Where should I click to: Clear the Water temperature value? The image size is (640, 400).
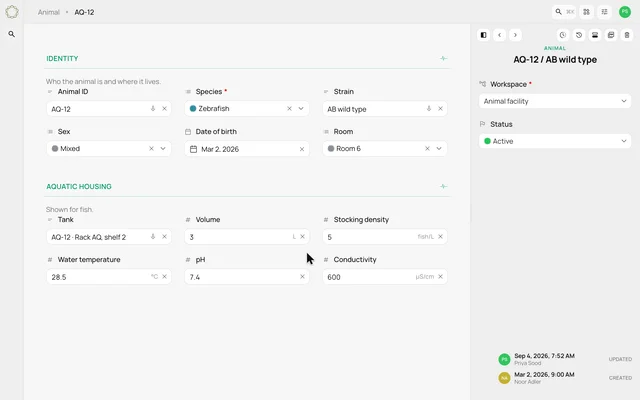(x=164, y=276)
